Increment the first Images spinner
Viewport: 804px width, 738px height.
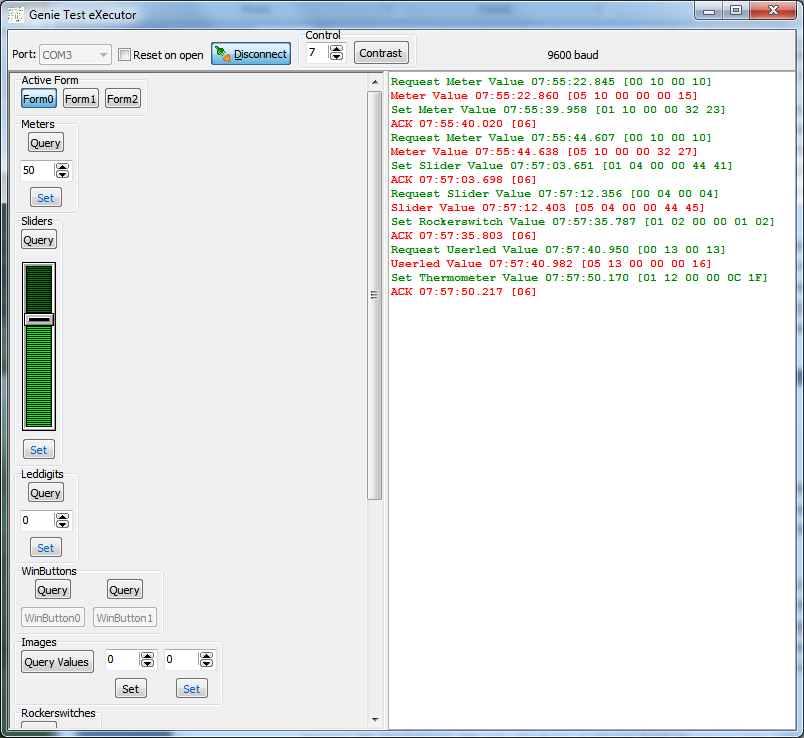pyautogui.click(x=147, y=656)
